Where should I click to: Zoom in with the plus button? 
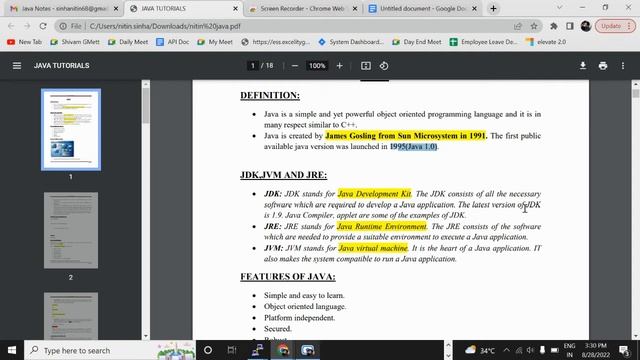tap(340, 66)
